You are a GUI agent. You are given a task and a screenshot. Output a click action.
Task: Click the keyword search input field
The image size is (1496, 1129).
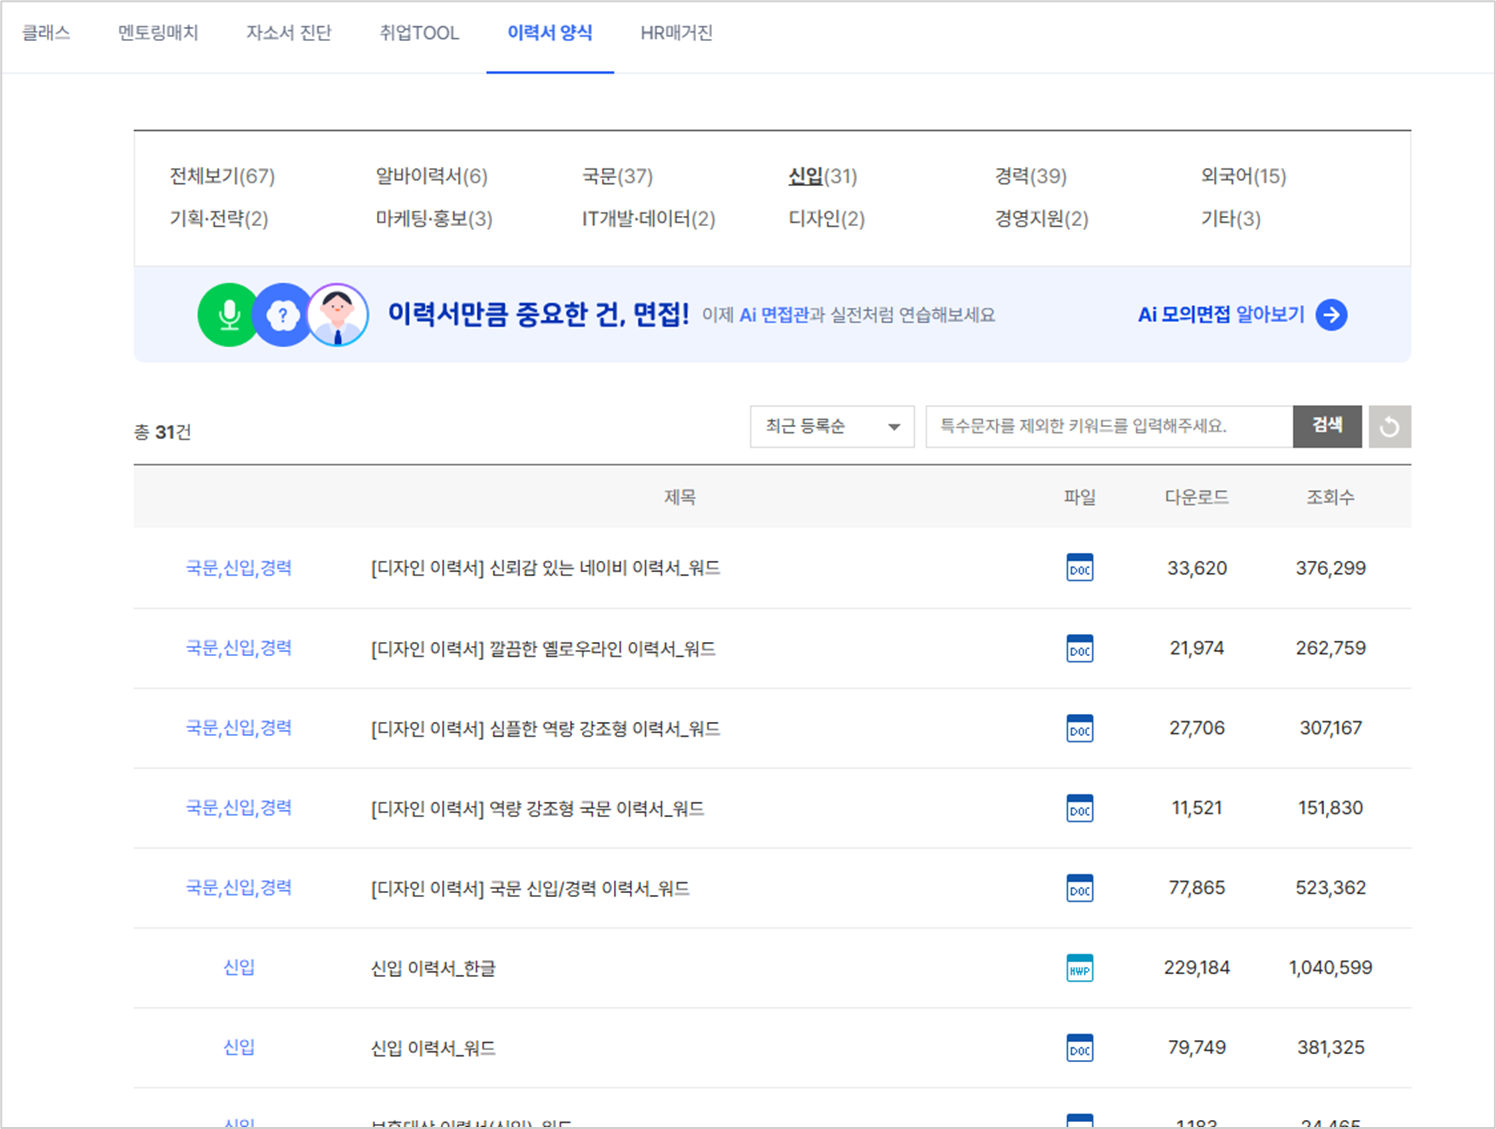[1109, 427]
